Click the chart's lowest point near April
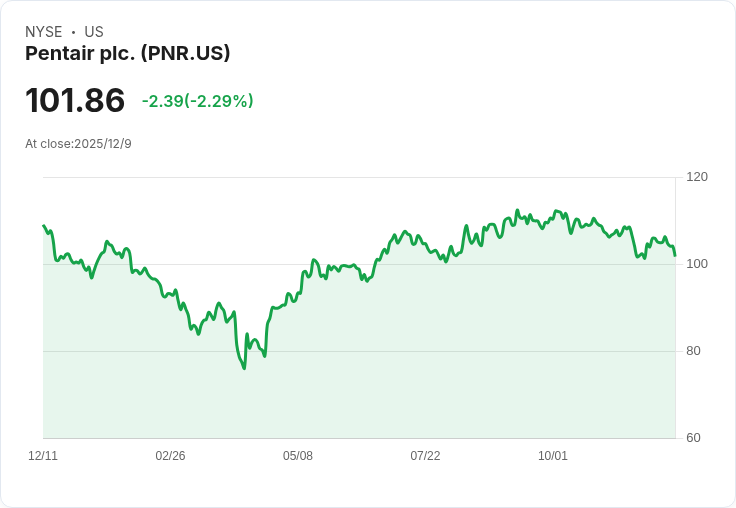 244,368
